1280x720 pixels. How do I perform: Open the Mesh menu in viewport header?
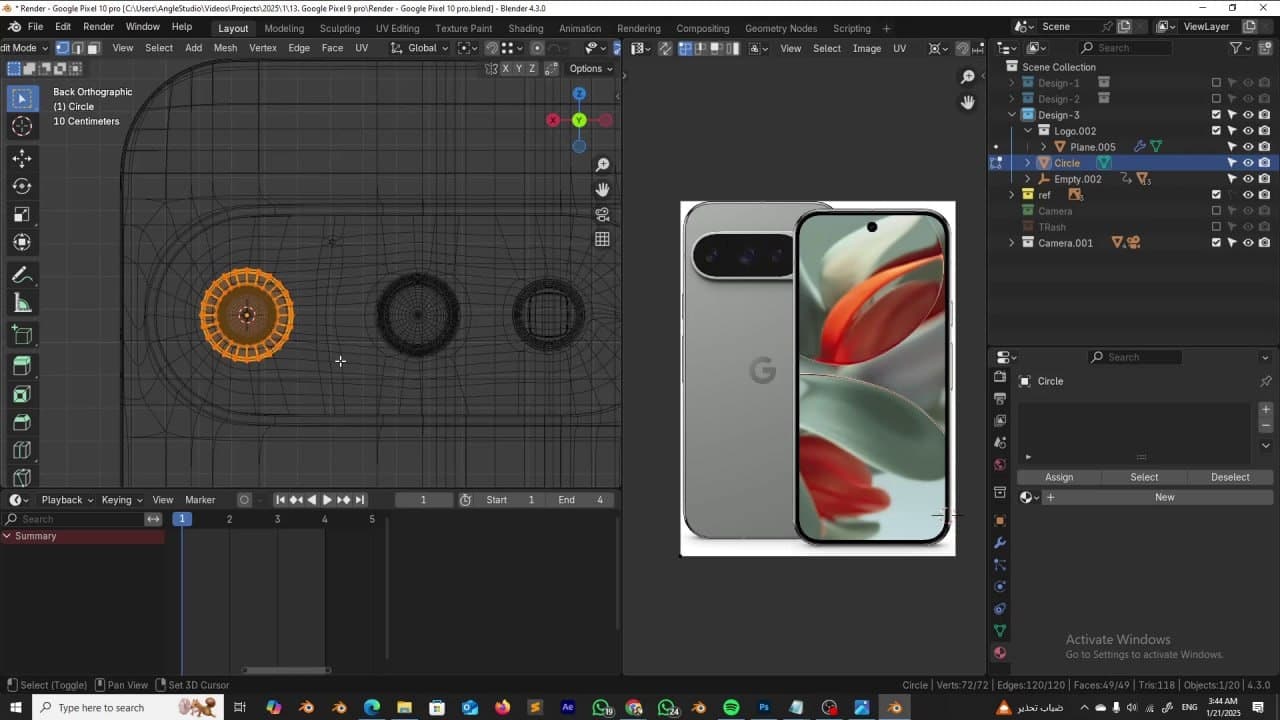click(225, 48)
